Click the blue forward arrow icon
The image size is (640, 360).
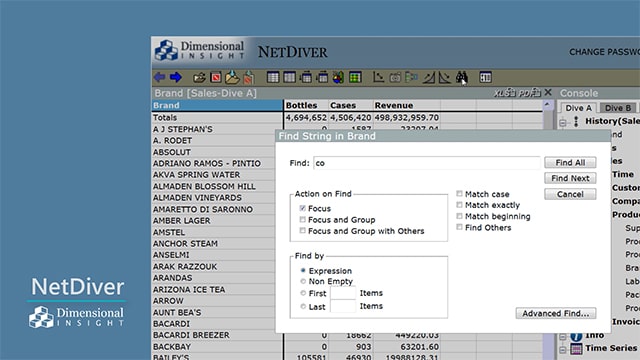176,77
